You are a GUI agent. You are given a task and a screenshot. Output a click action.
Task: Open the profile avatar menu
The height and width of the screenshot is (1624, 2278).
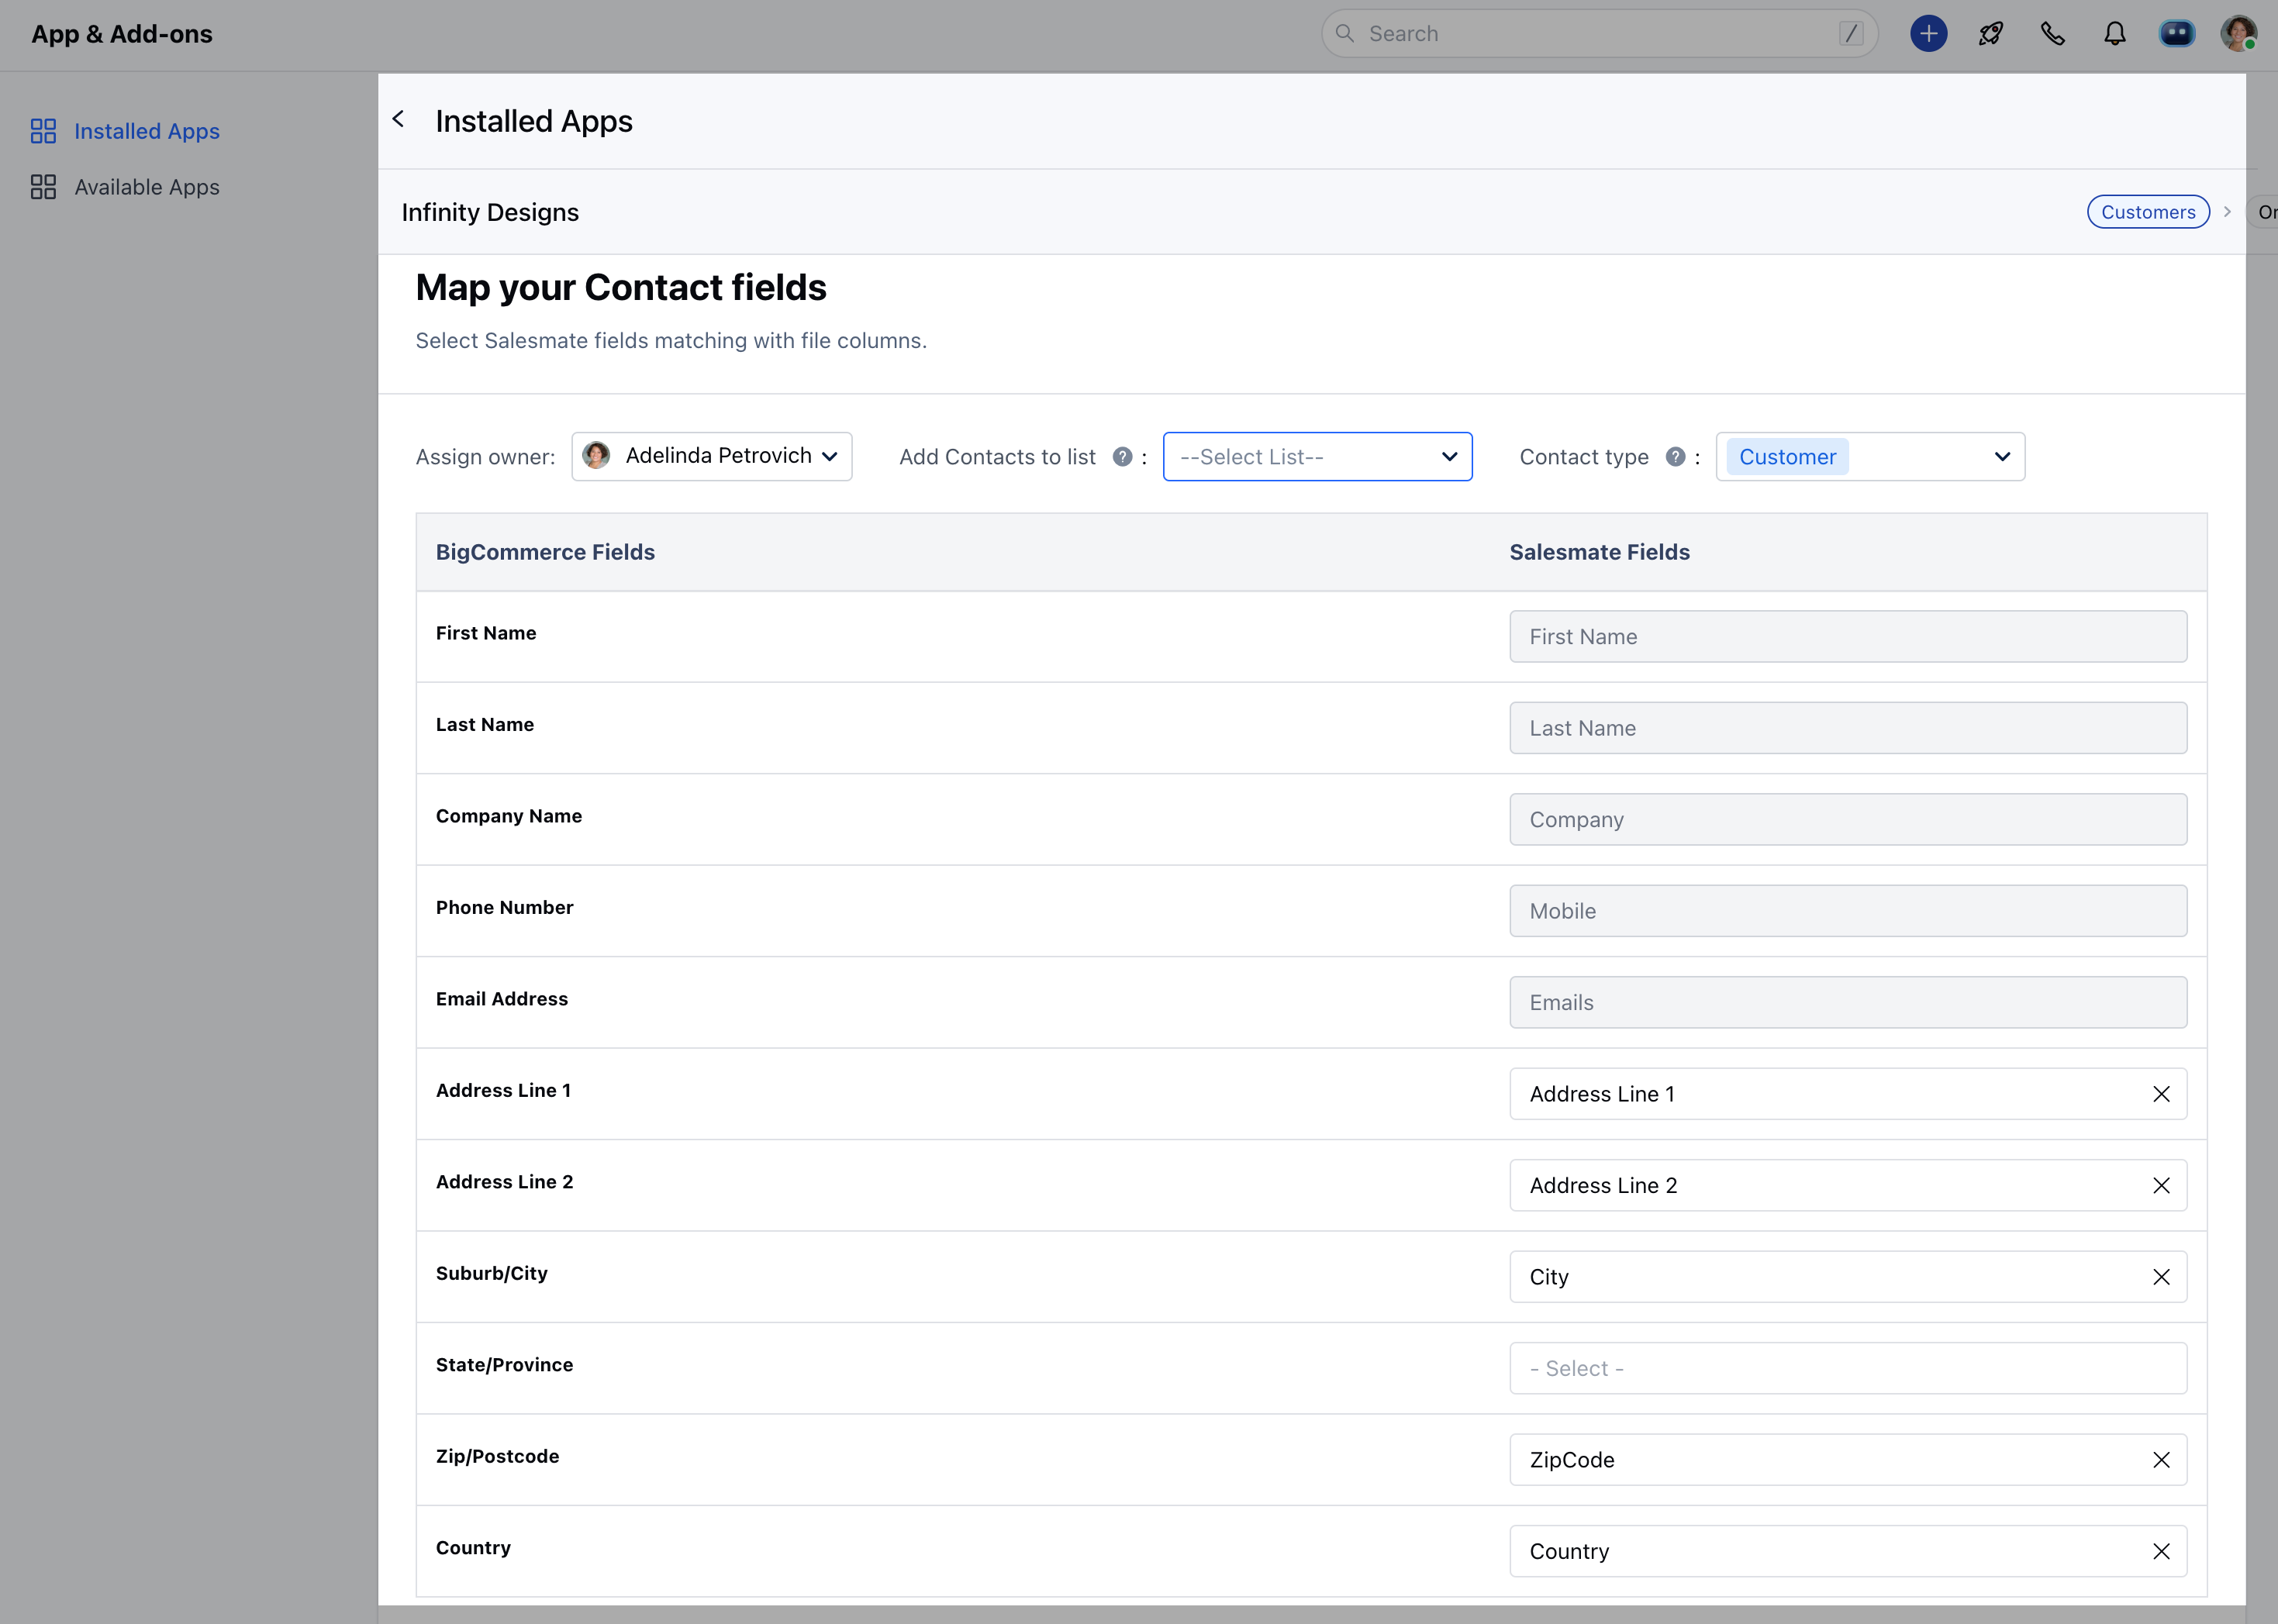coord(2239,33)
